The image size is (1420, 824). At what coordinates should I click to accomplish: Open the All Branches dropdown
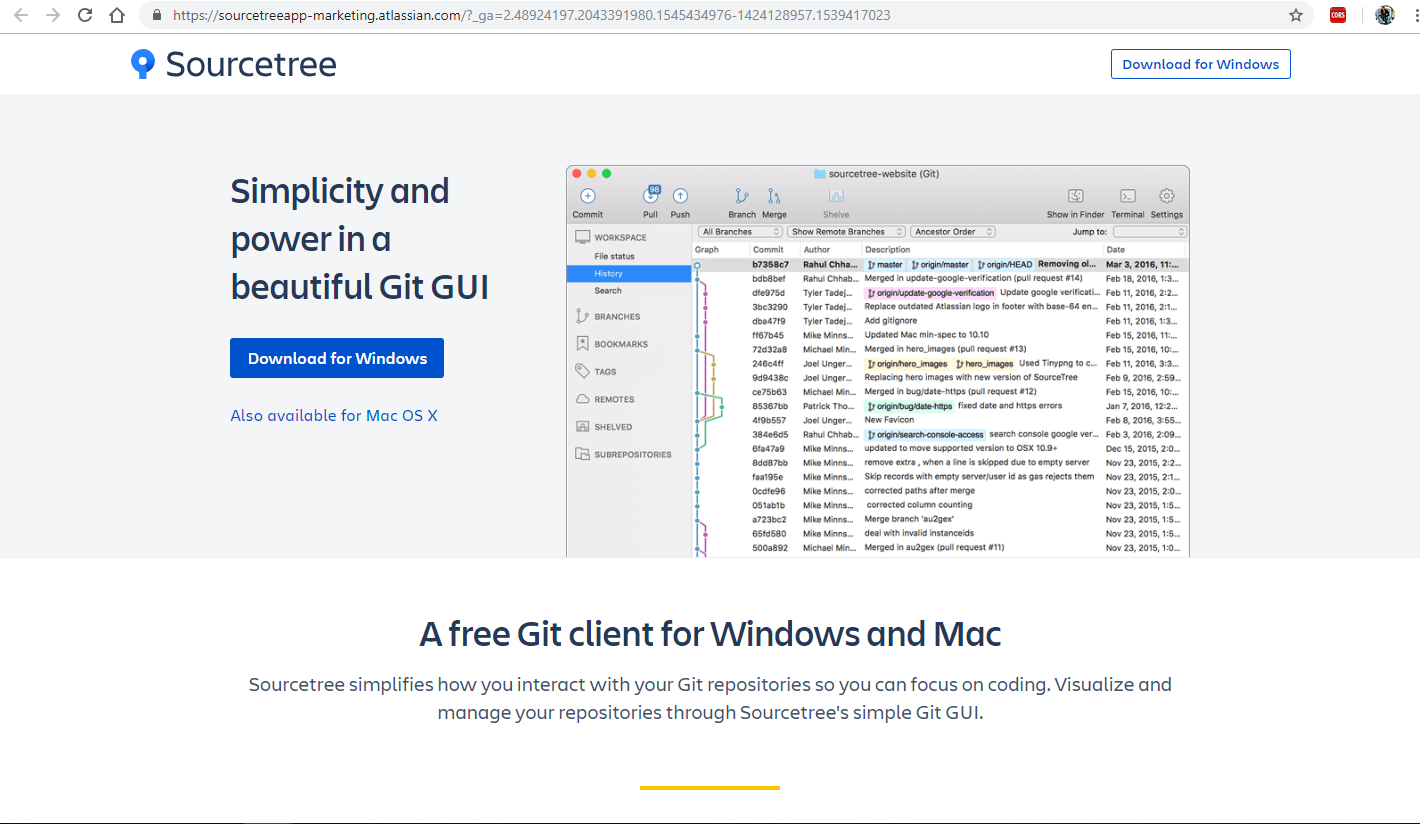point(740,231)
